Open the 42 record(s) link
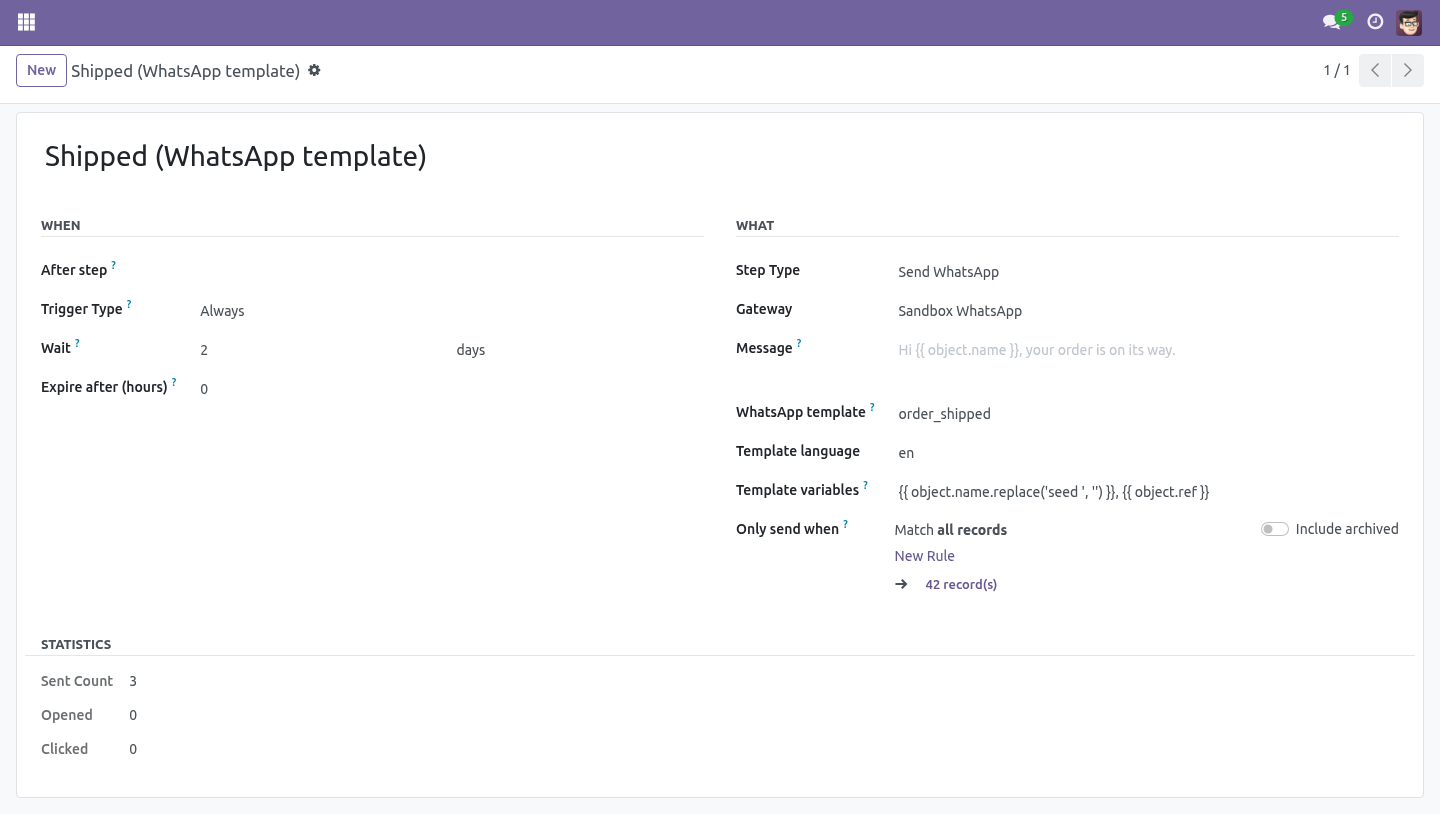Image resolution: width=1440 pixels, height=814 pixels. point(961,584)
